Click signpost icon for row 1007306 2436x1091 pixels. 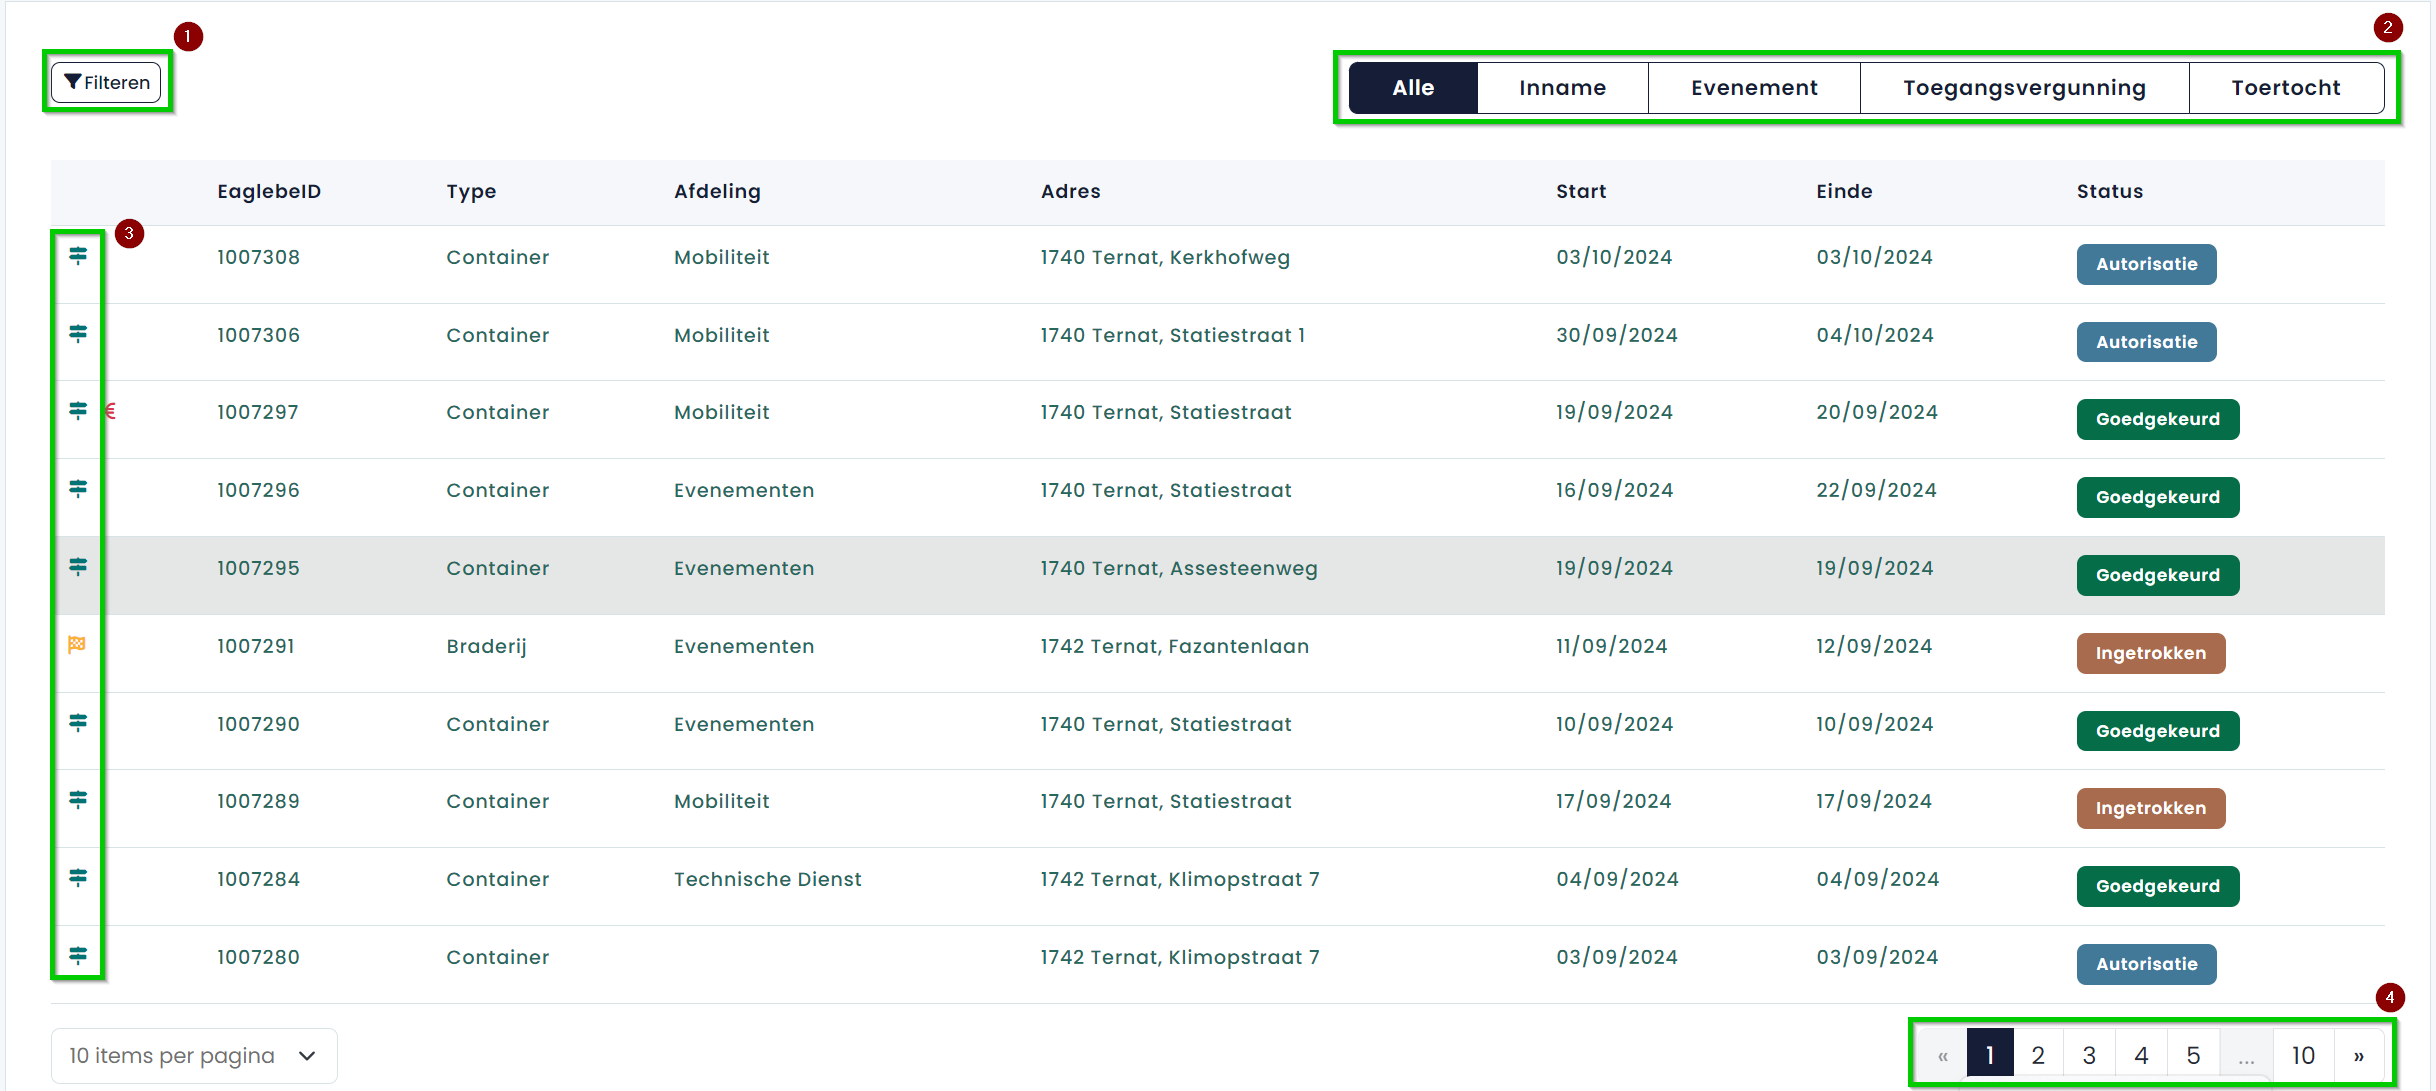[x=78, y=334]
